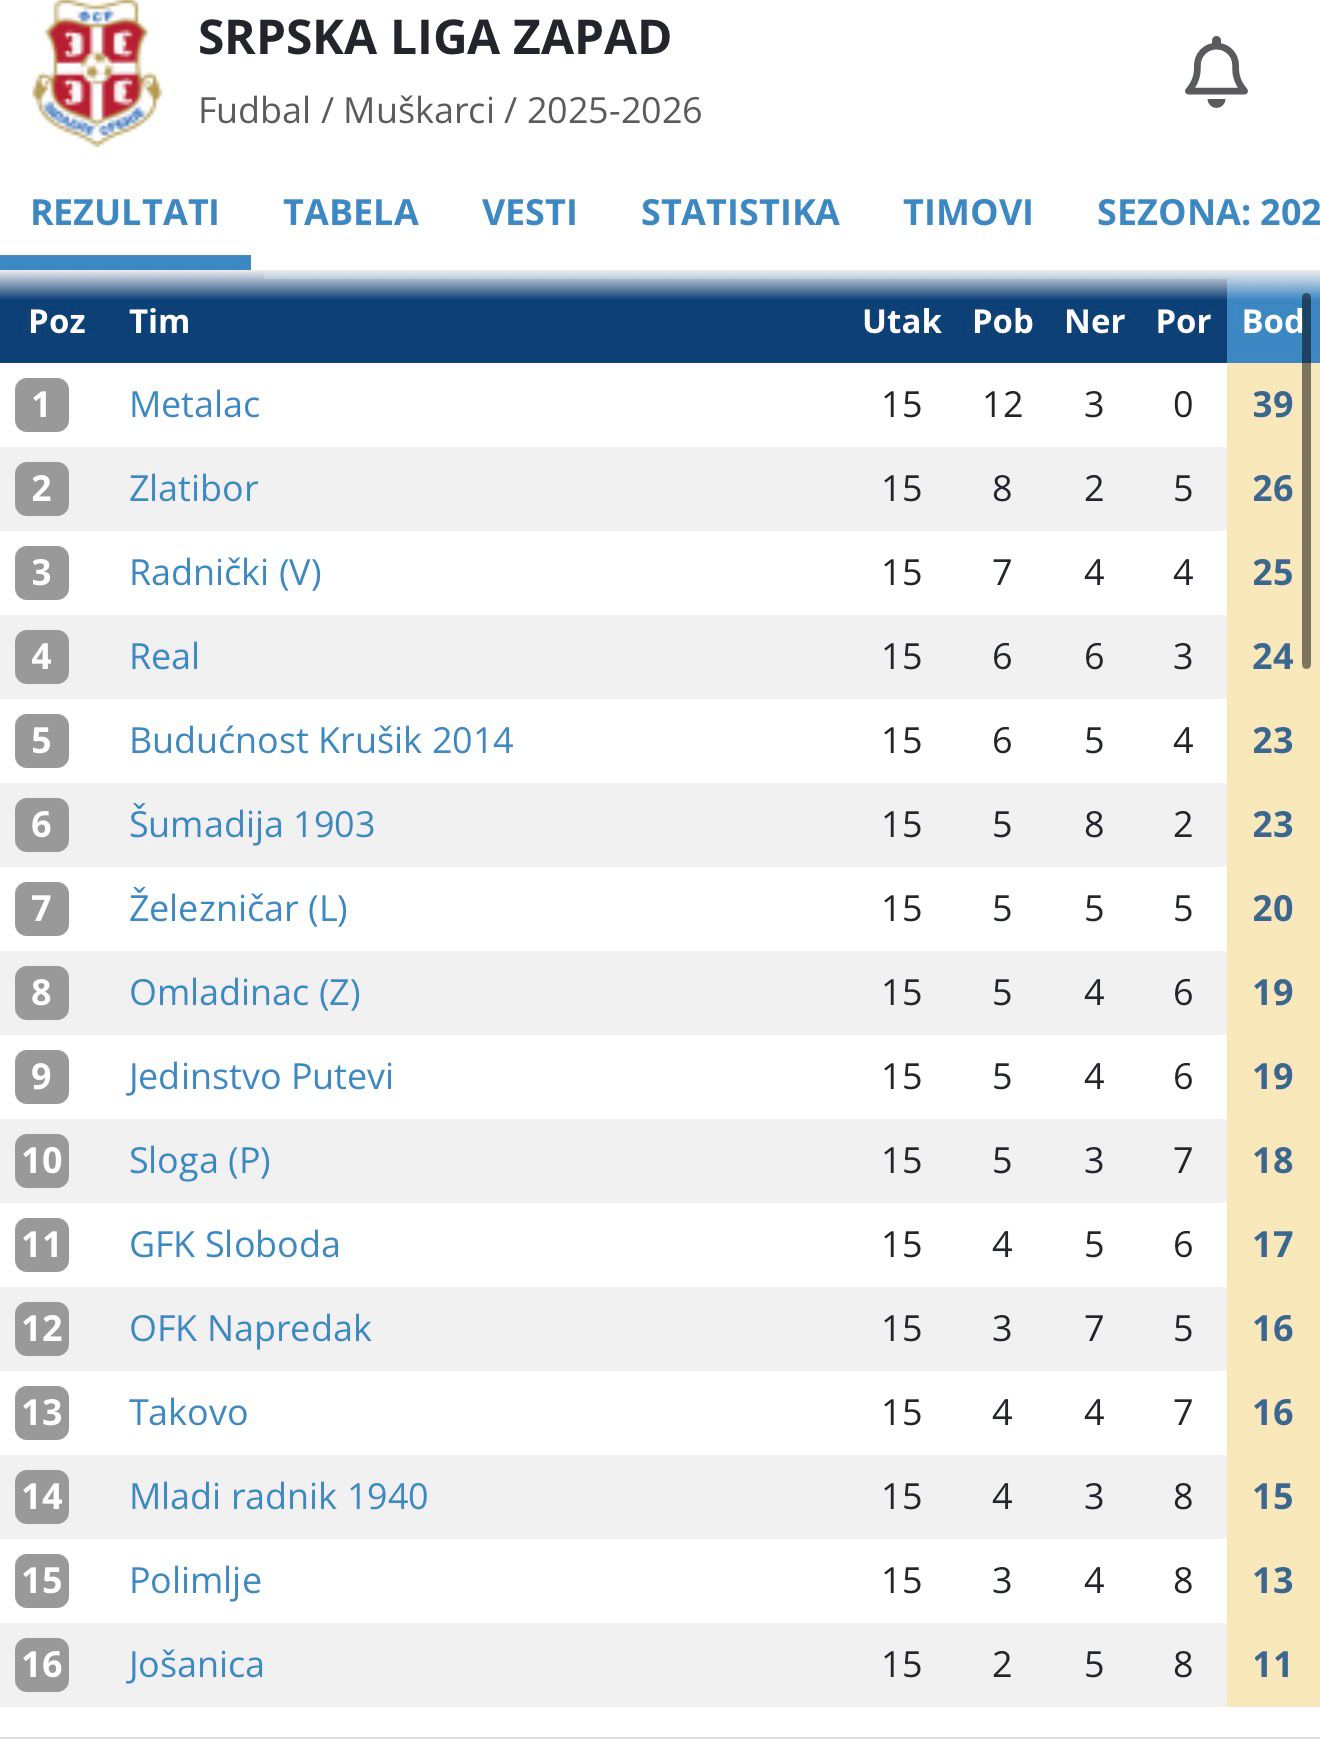
Task: Click the vertical scrollbar on the table
Action: (1306, 480)
